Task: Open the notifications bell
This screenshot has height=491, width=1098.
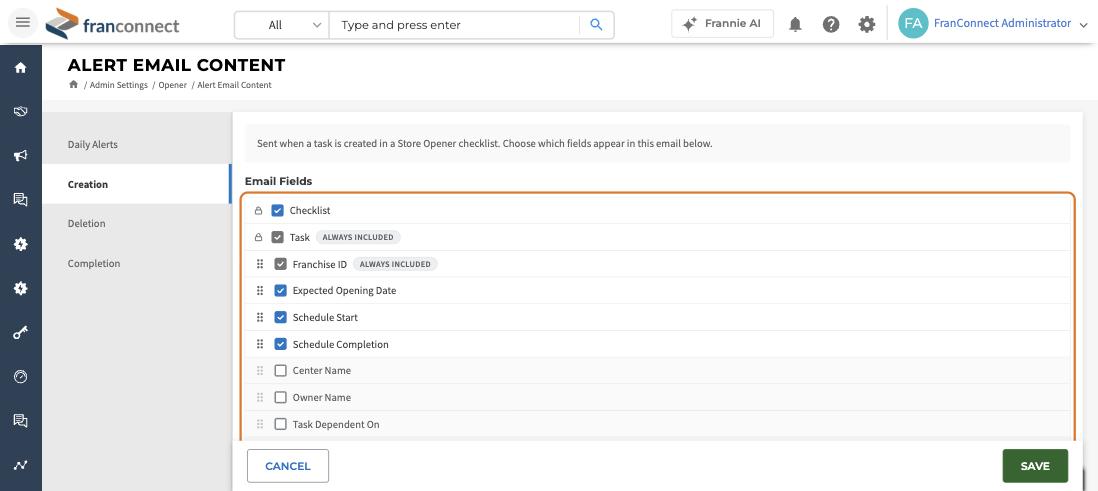Action: [x=795, y=25]
